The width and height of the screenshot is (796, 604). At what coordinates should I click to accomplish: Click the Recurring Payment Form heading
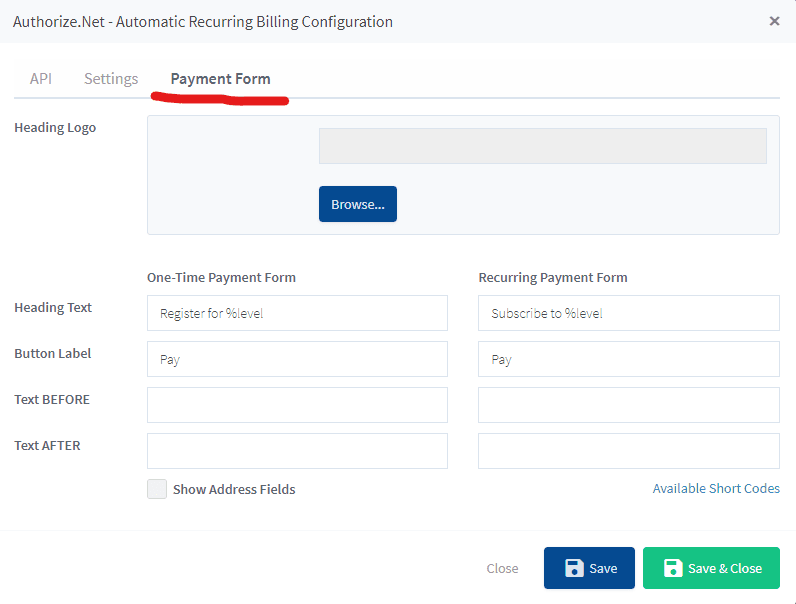point(553,278)
